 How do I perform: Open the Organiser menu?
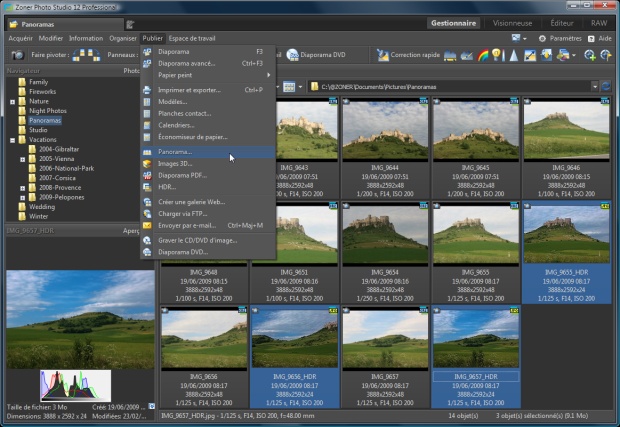tap(123, 38)
